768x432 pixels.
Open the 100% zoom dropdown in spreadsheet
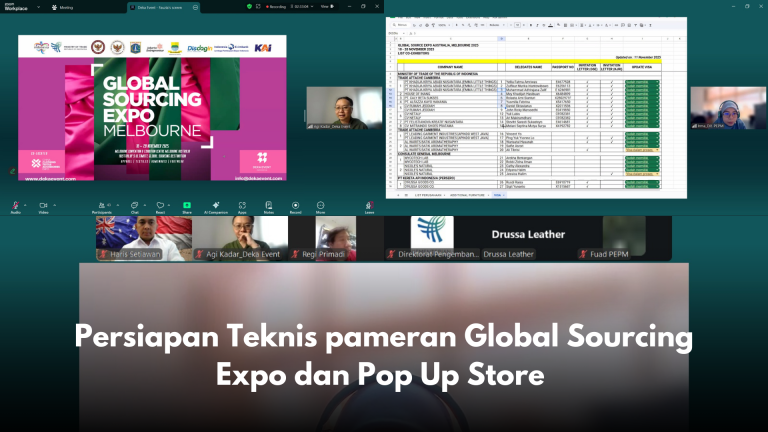point(444,25)
